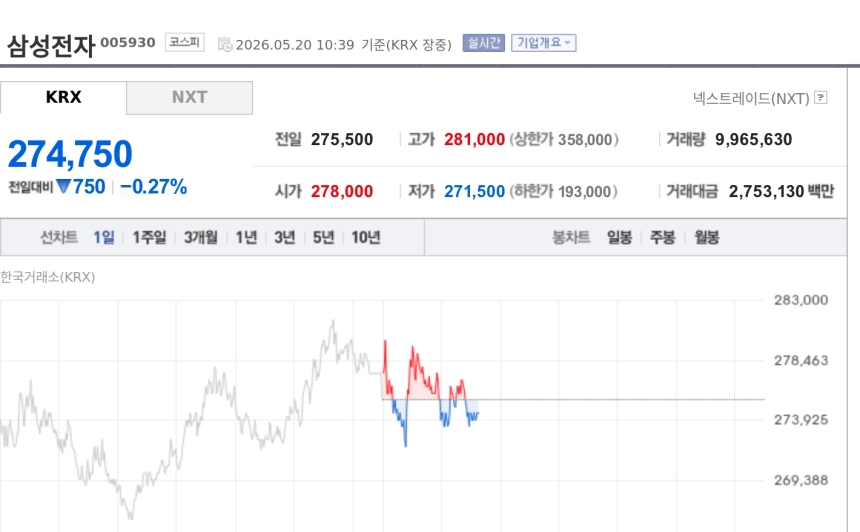
Task: Toggle the 실시간 real-time button
Action: coord(483,43)
